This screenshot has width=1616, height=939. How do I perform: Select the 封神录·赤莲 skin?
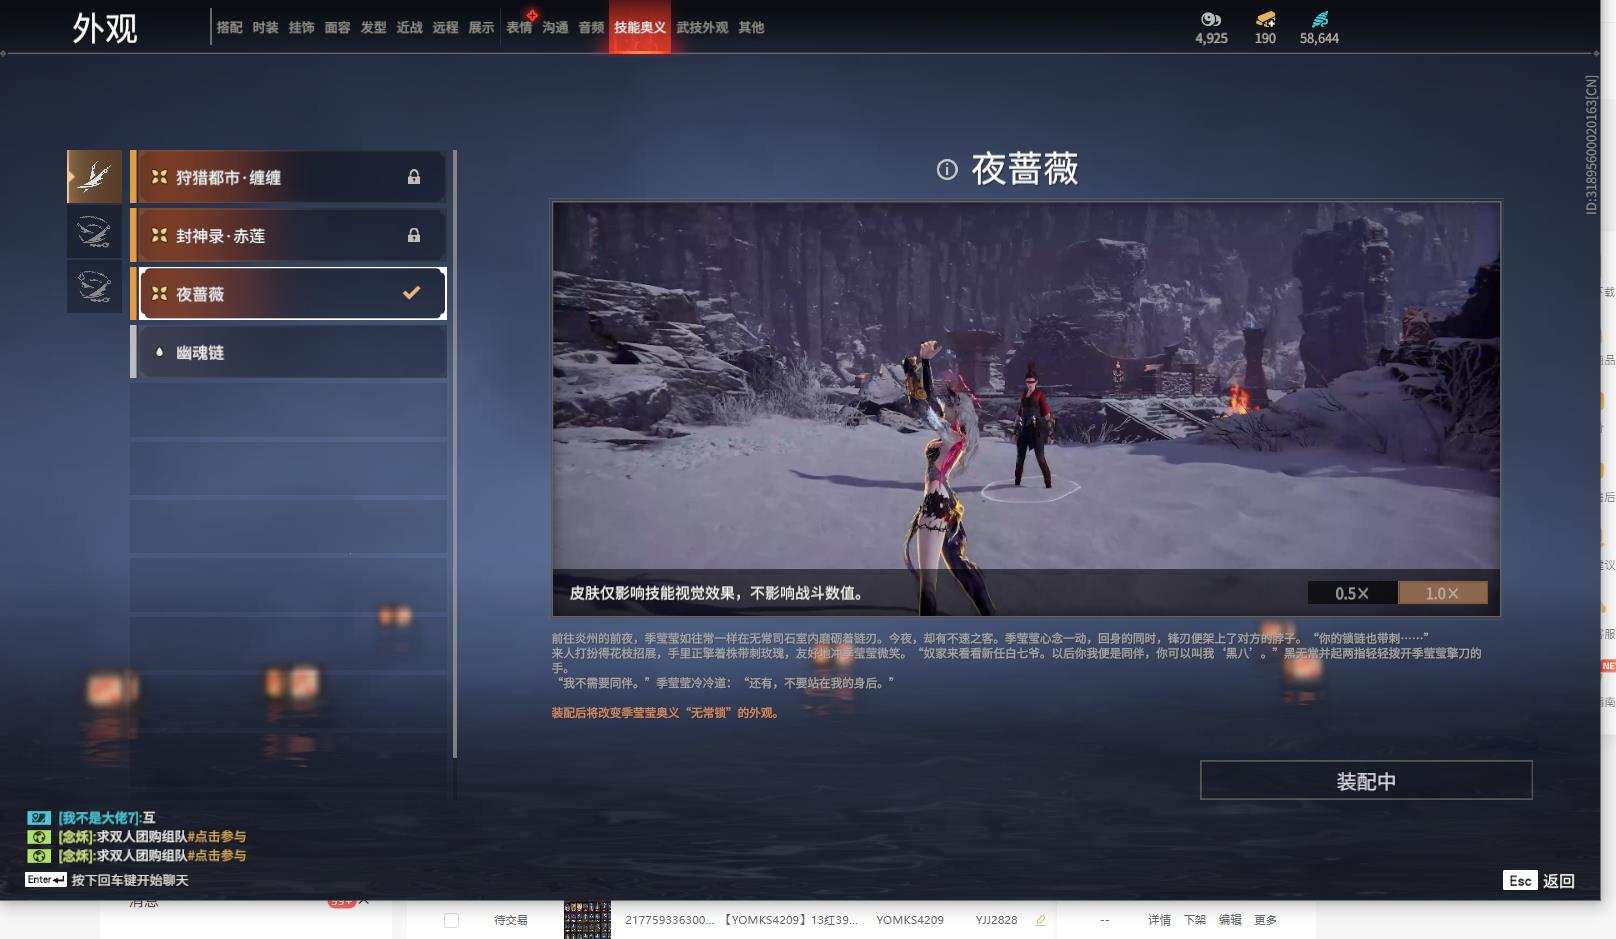(288, 235)
